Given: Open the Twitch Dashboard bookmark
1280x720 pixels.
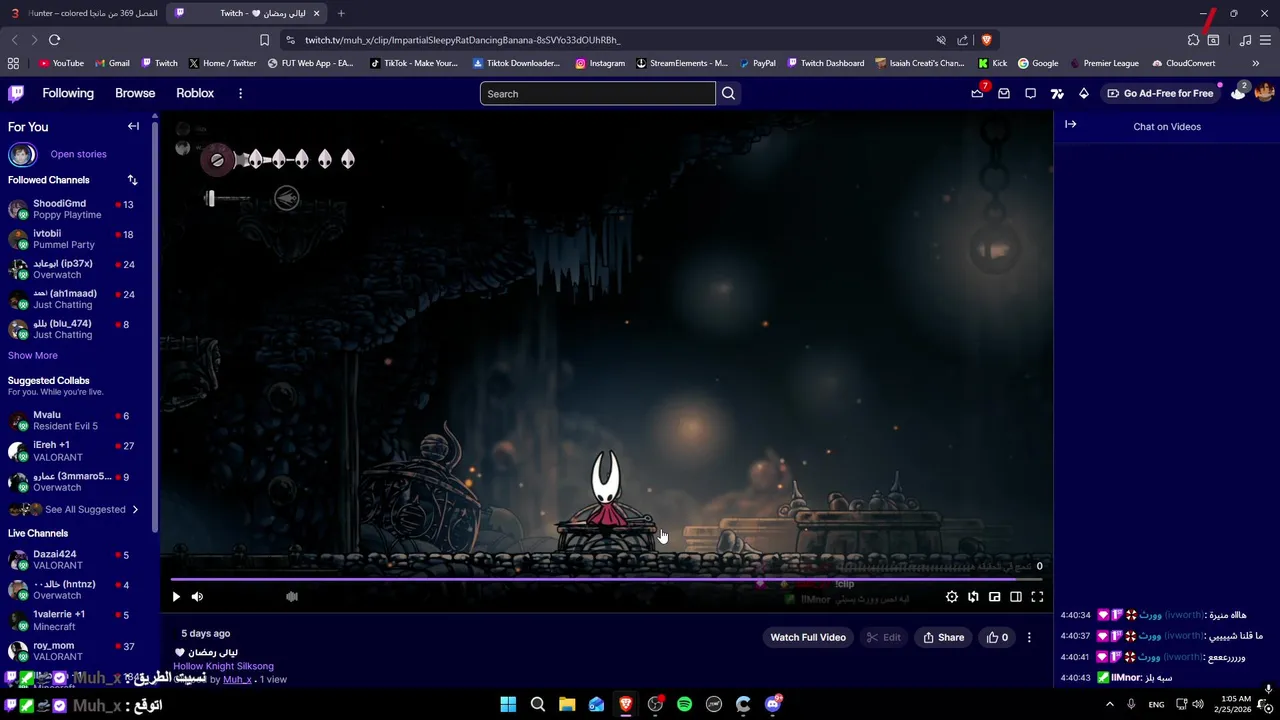Looking at the screenshot, I should [x=826, y=63].
